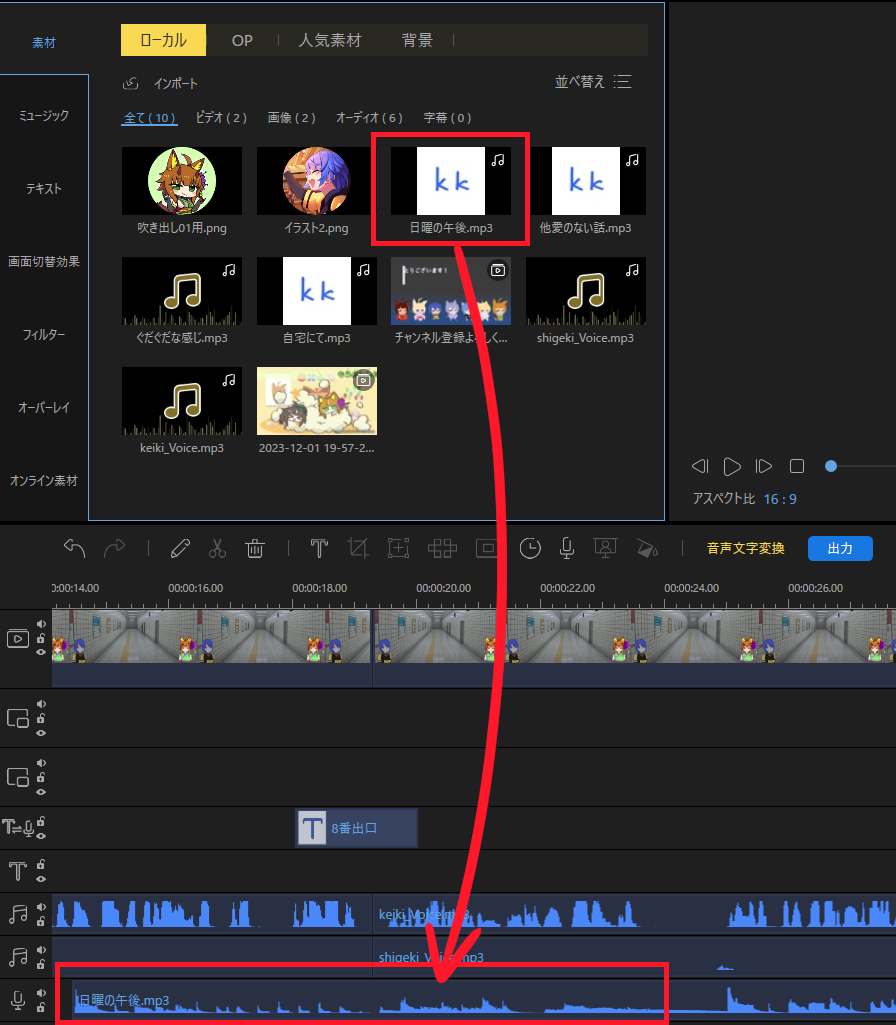Hide the main video track with its eye icon
The height and width of the screenshot is (1025, 896).
[42, 652]
